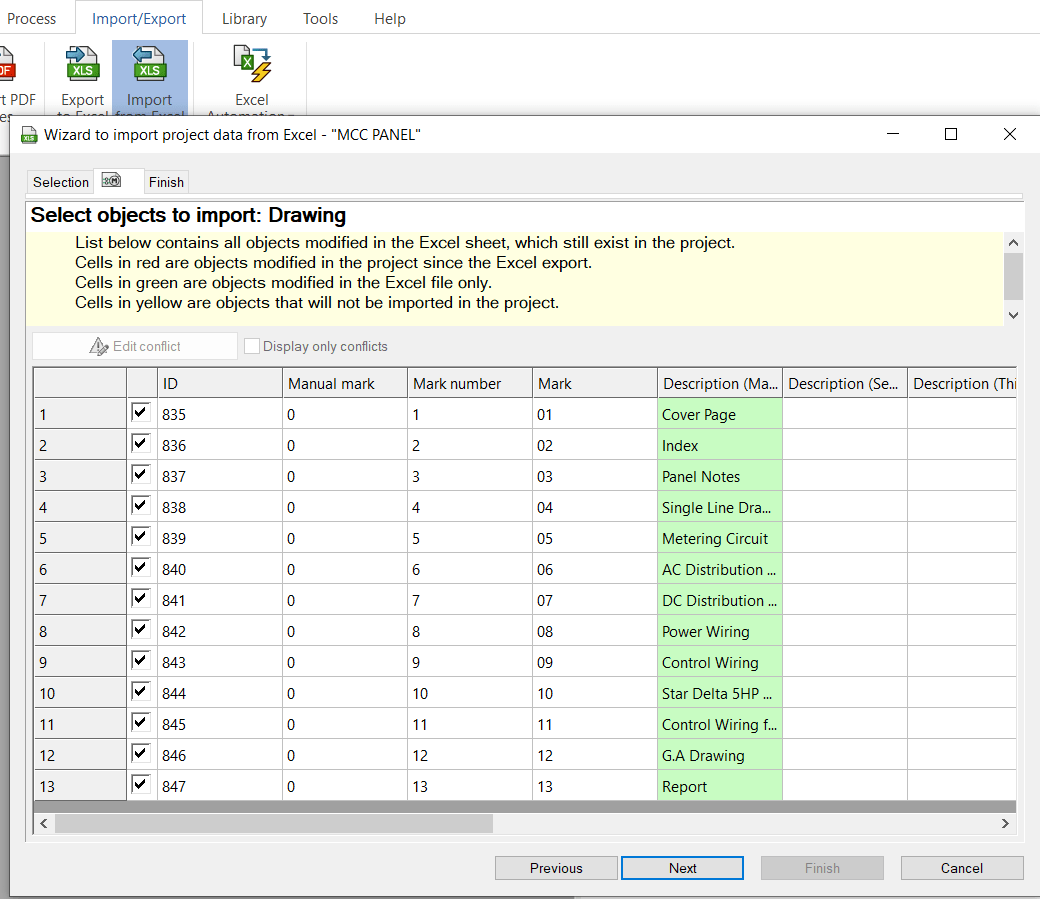1040x899 pixels.
Task: Click the Description (Ma... column header
Action: (720, 383)
